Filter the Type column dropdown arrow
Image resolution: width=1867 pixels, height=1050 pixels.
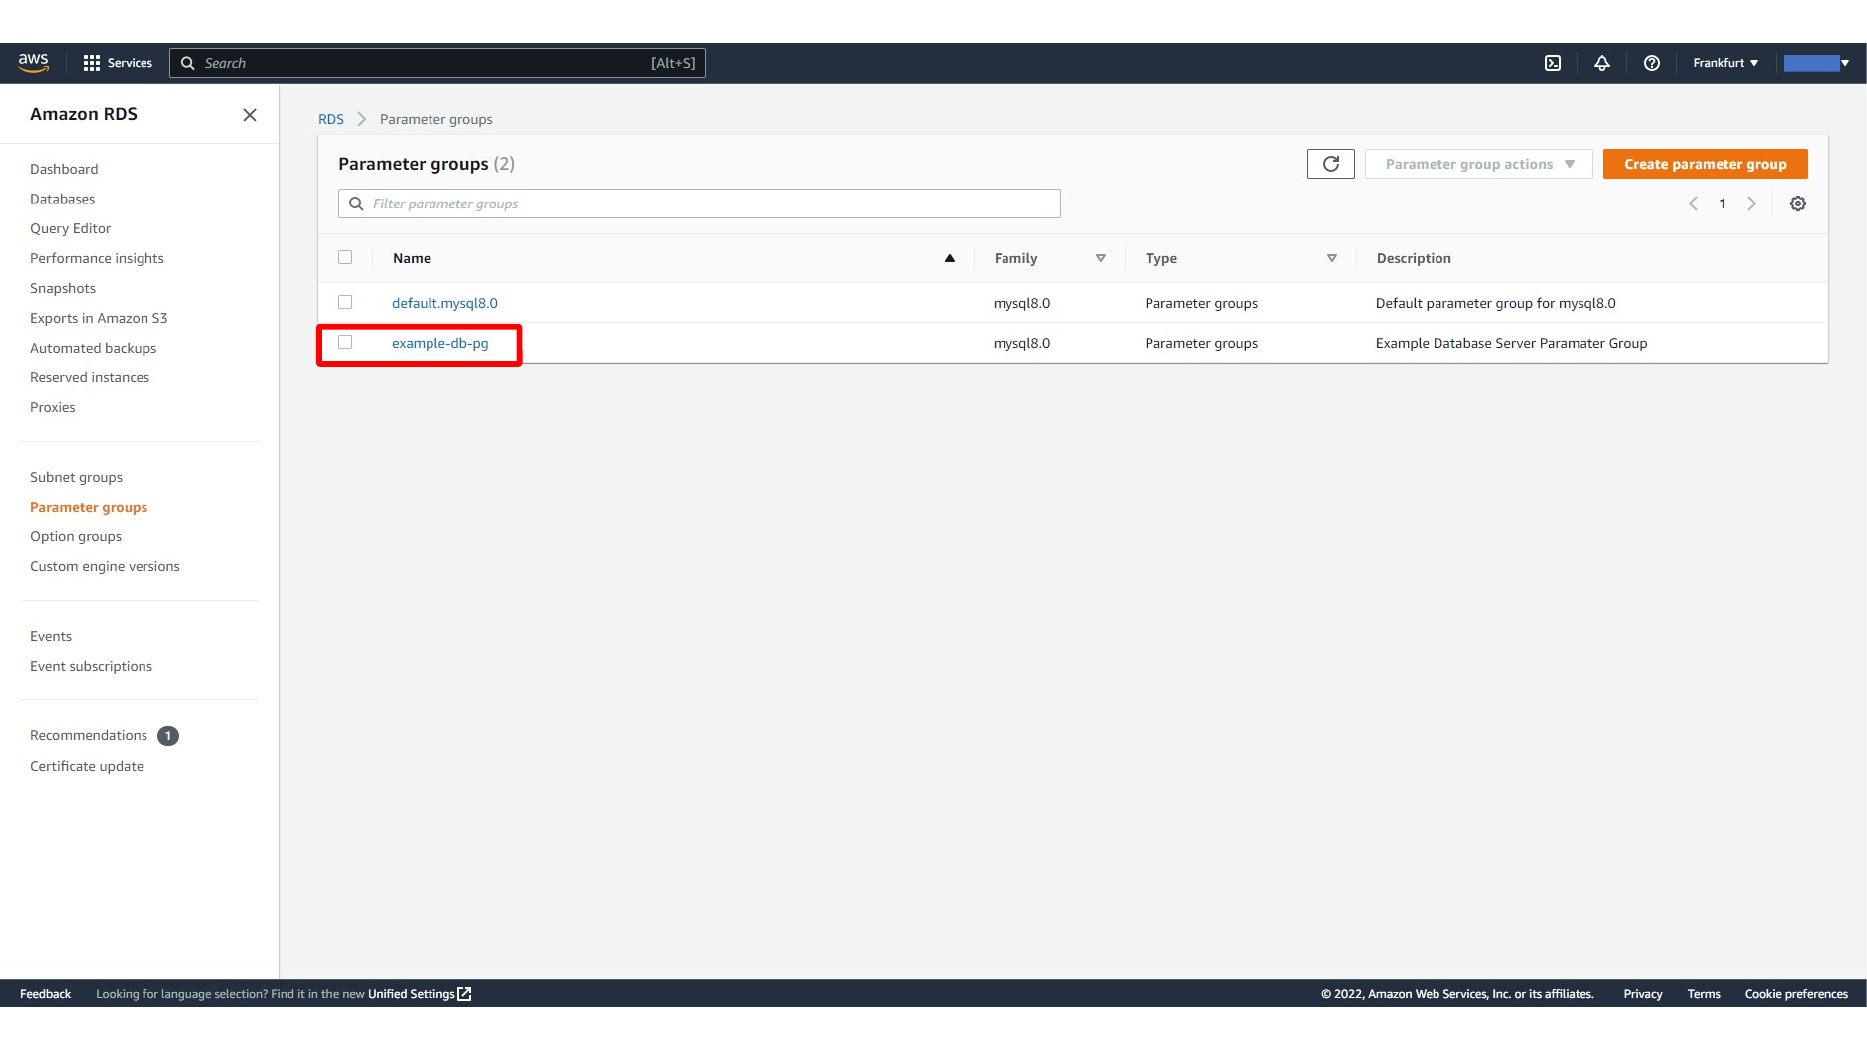tap(1331, 258)
